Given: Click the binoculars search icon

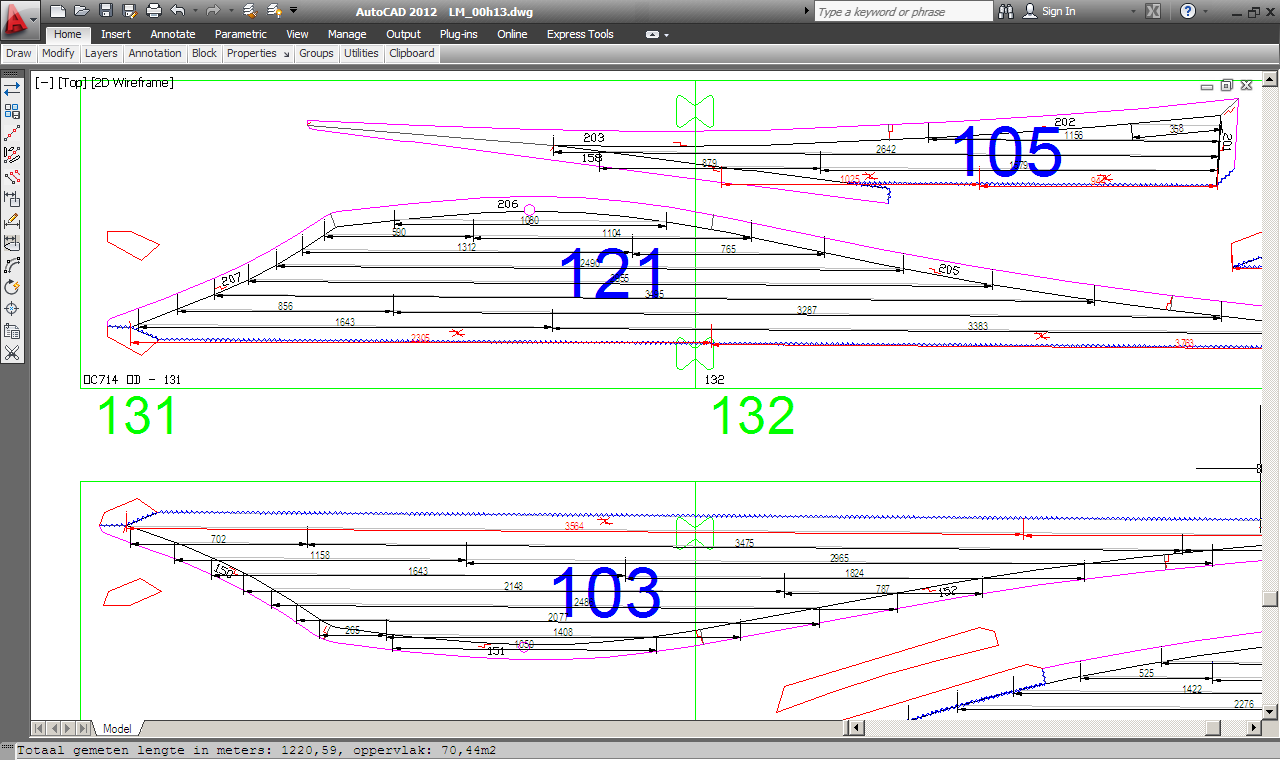Looking at the screenshot, I should [1005, 11].
